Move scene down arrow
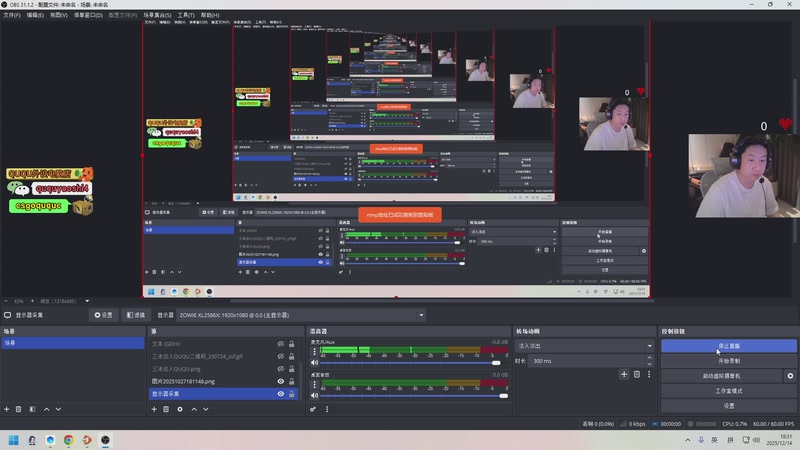 (x=58, y=409)
